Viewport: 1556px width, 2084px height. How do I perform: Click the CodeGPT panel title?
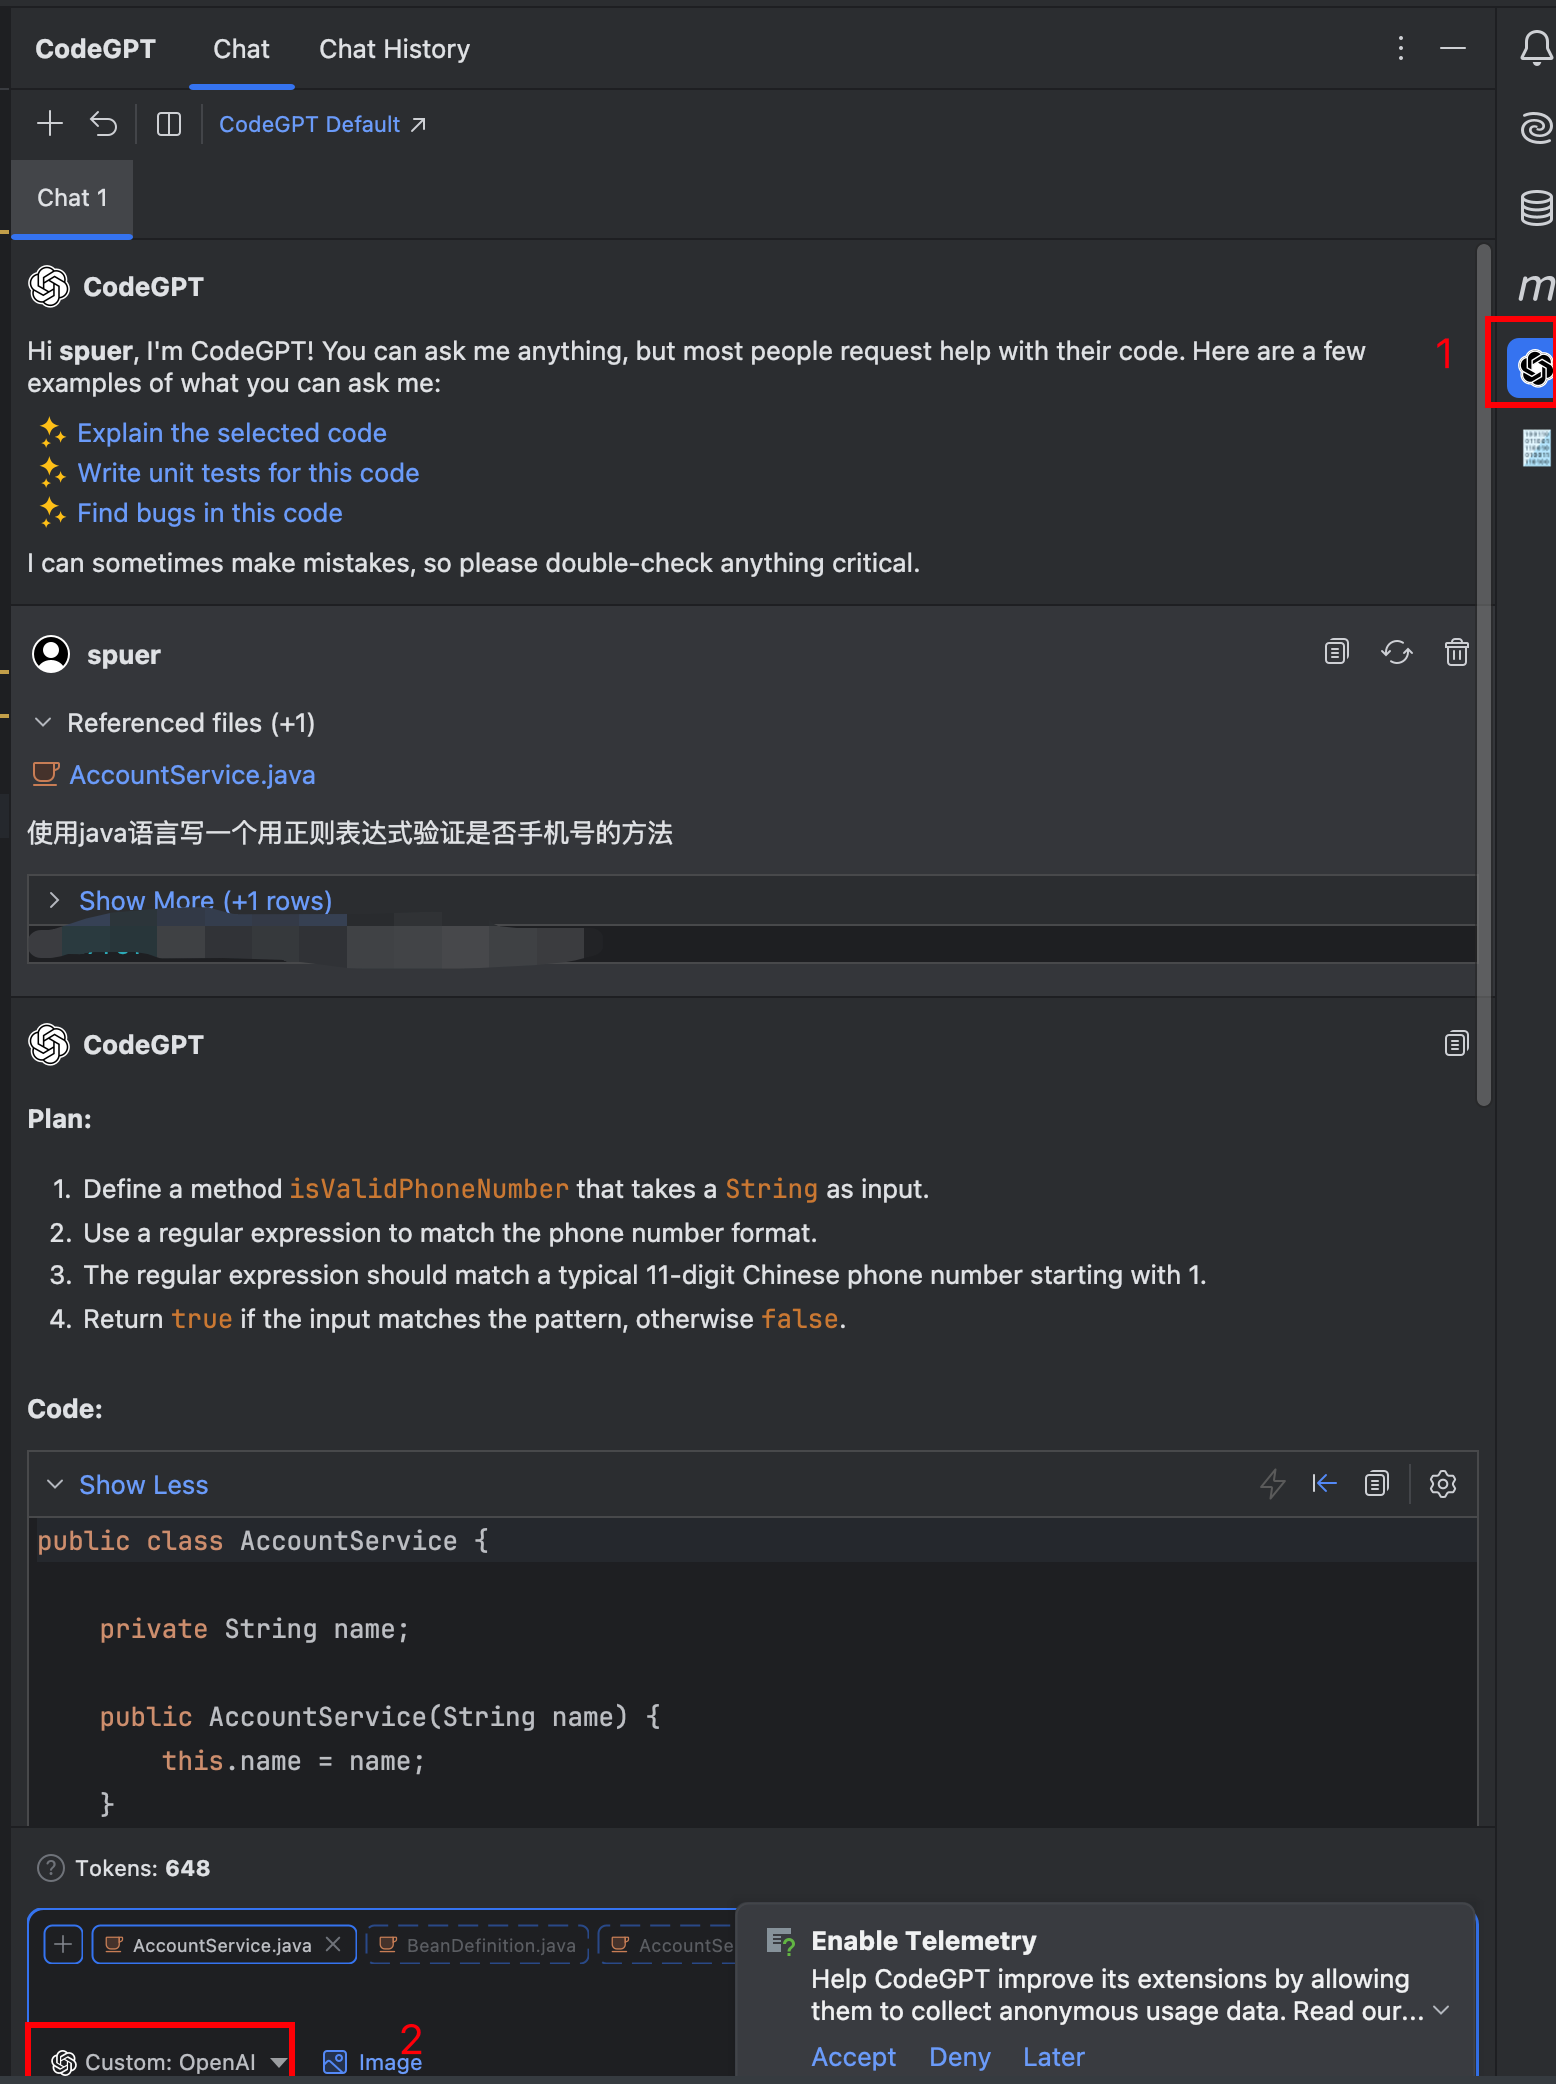pyautogui.click(x=95, y=49)
